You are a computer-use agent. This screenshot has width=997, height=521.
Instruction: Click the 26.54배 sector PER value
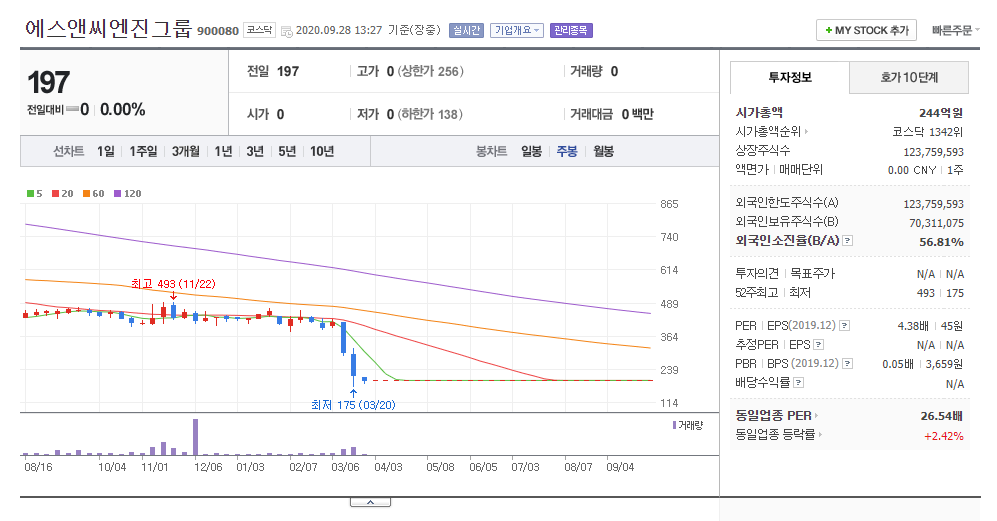click(x=941, y=416)
